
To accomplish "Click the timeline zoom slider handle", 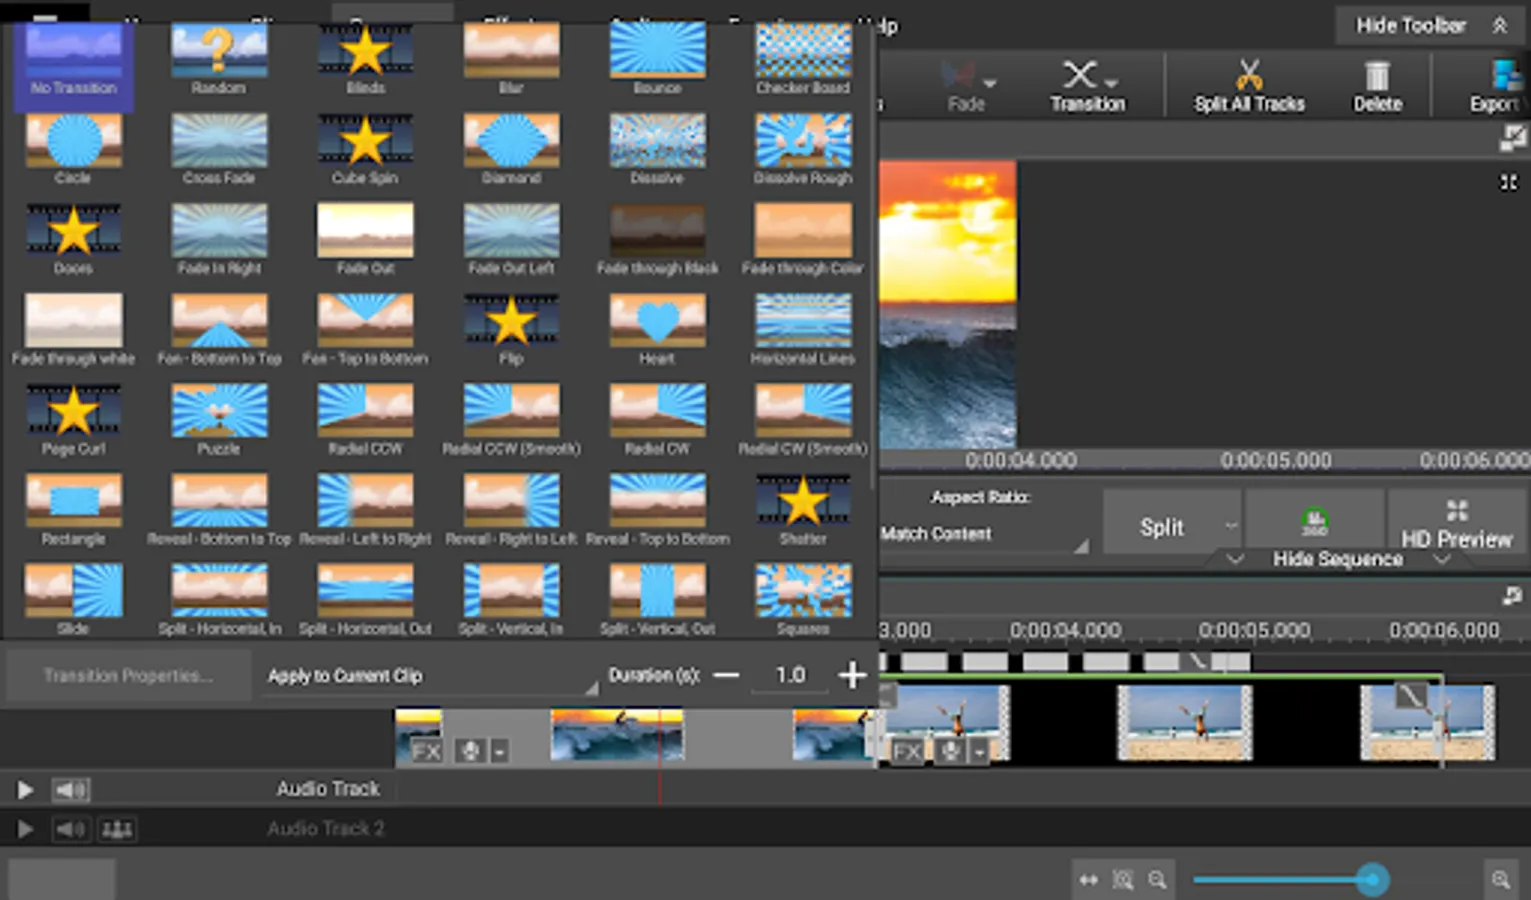I will click(1372, 880).
